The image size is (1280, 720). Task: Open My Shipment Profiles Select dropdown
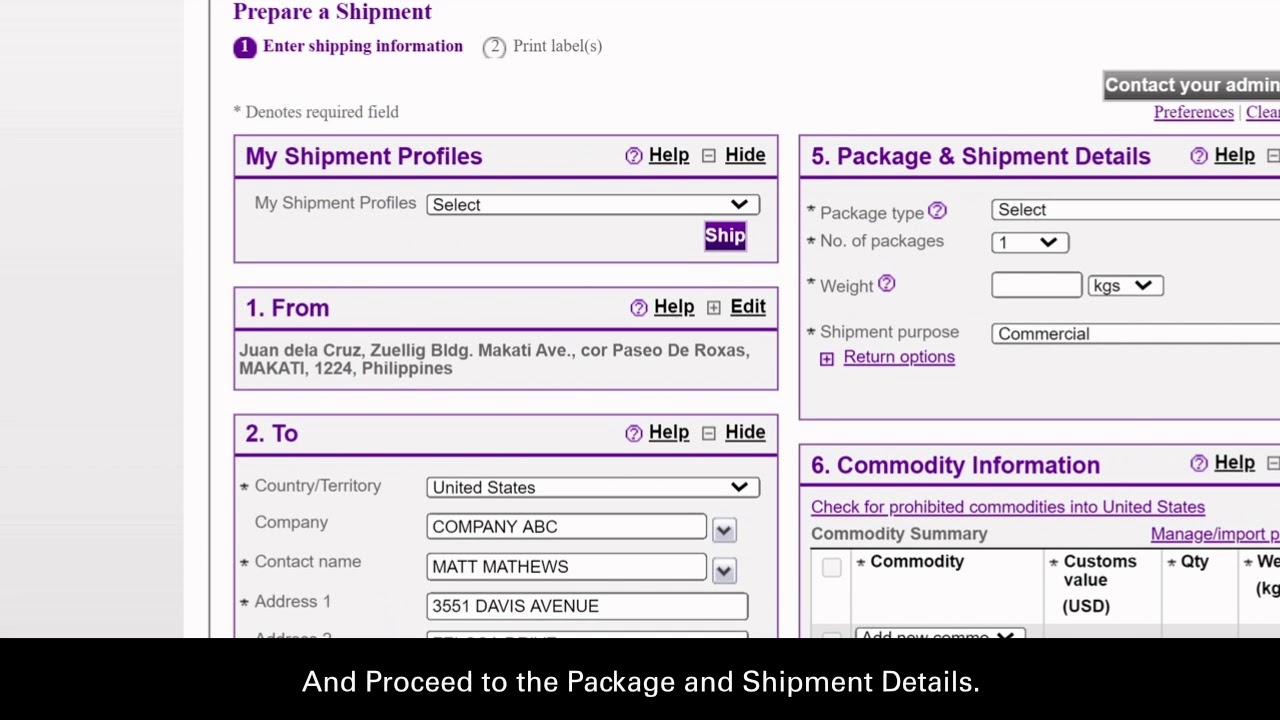pos(593,205)
